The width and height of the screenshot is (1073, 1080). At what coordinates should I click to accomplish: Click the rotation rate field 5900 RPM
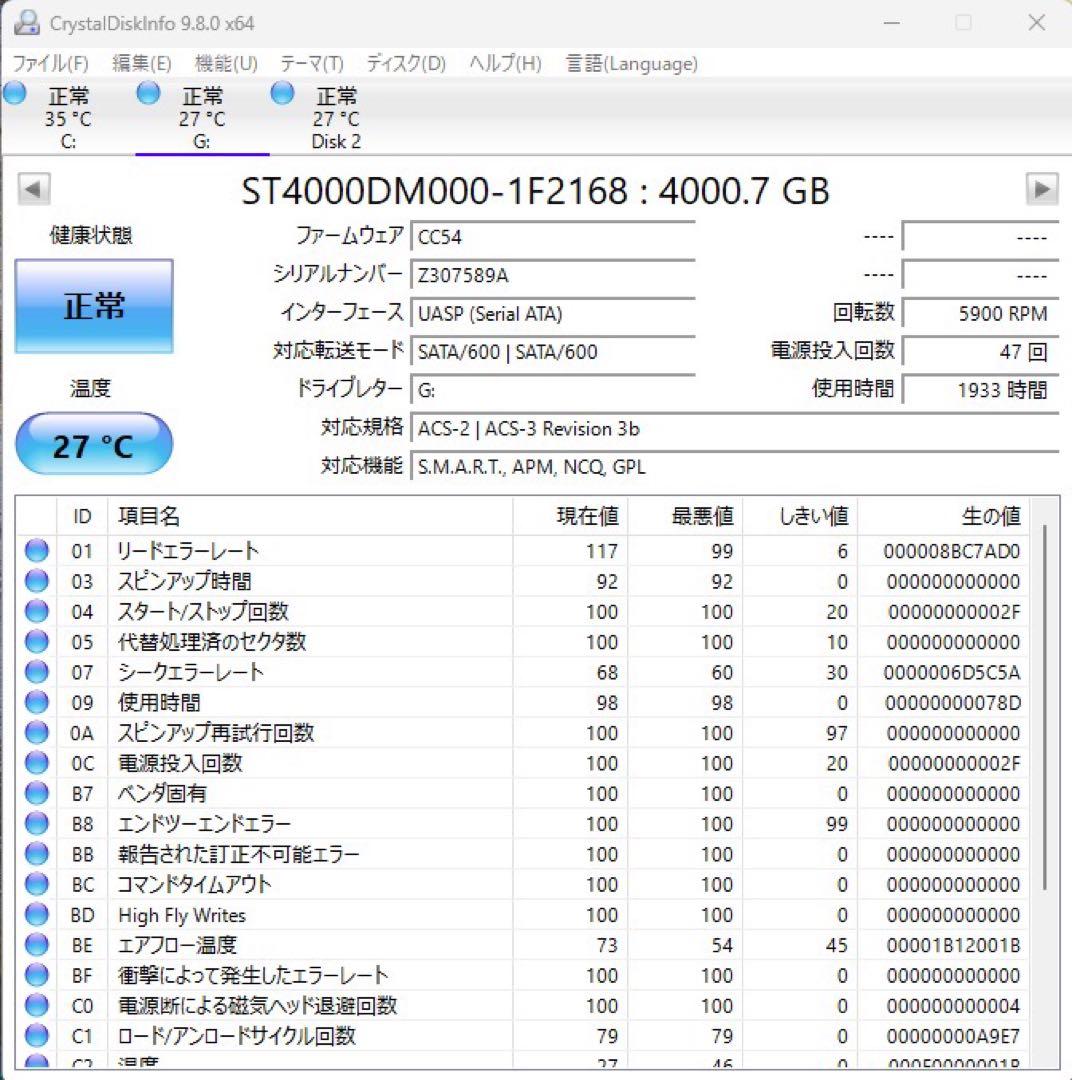(x=980, y=314)
